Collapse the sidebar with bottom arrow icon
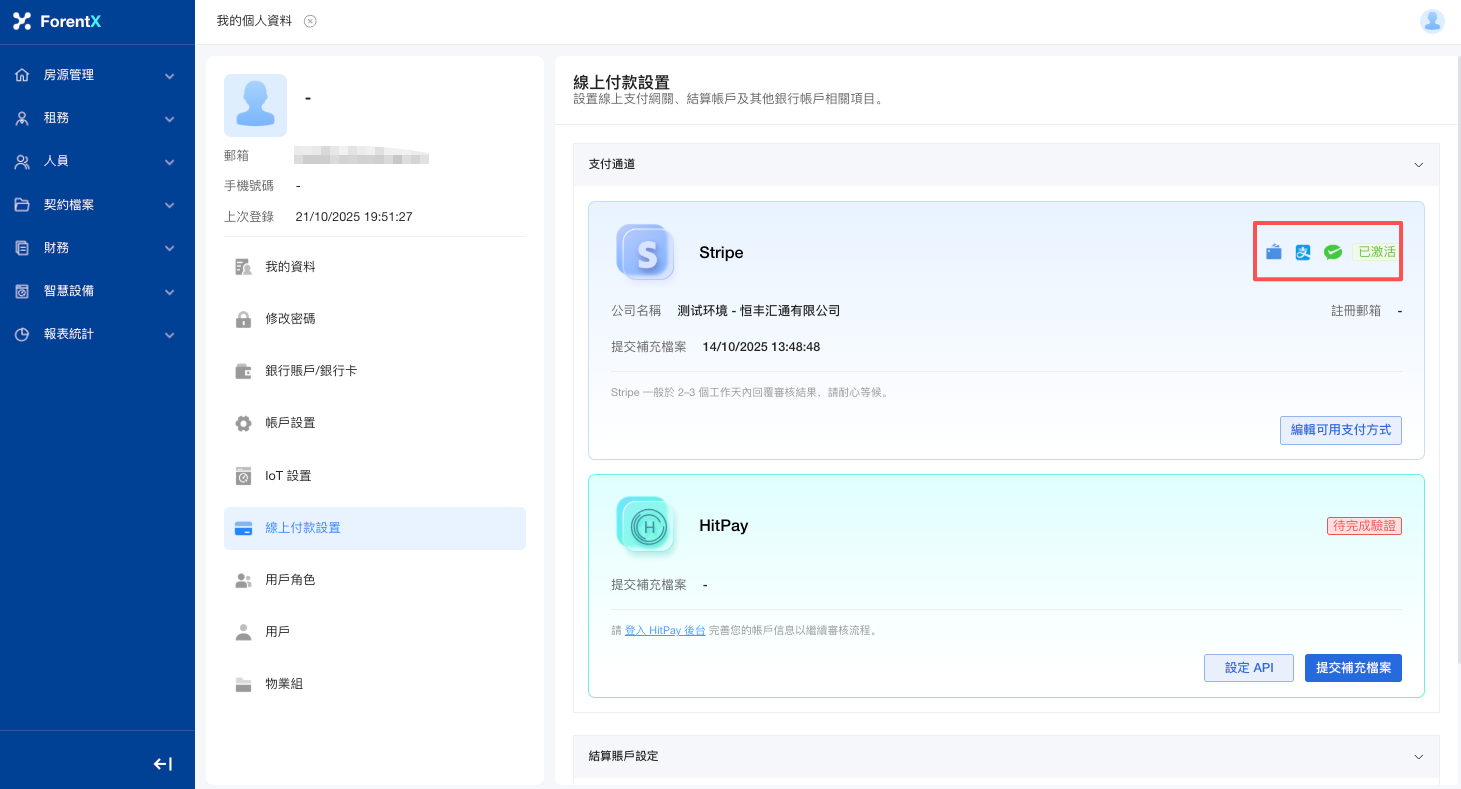The image size is (1461, 789). point(162,764)
